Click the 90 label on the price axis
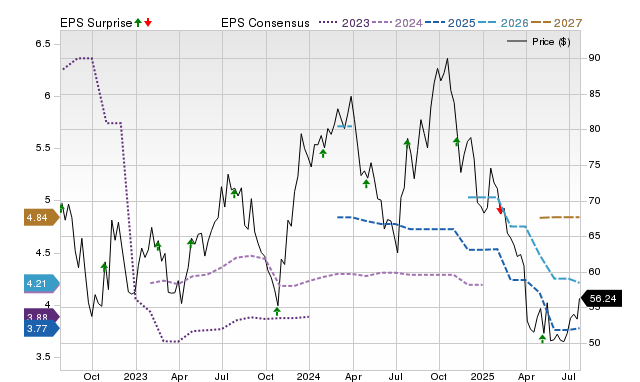 [594, 58]
